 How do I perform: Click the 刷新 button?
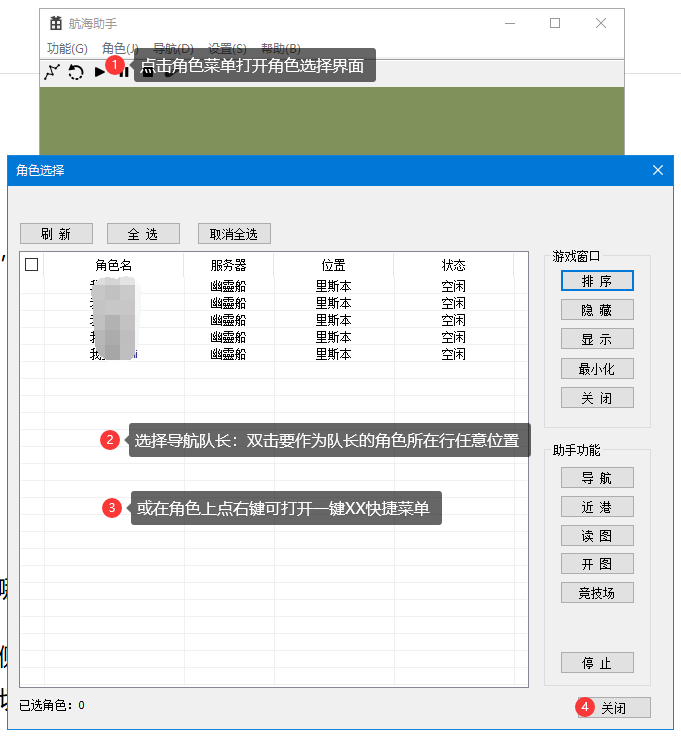[56, 233]
